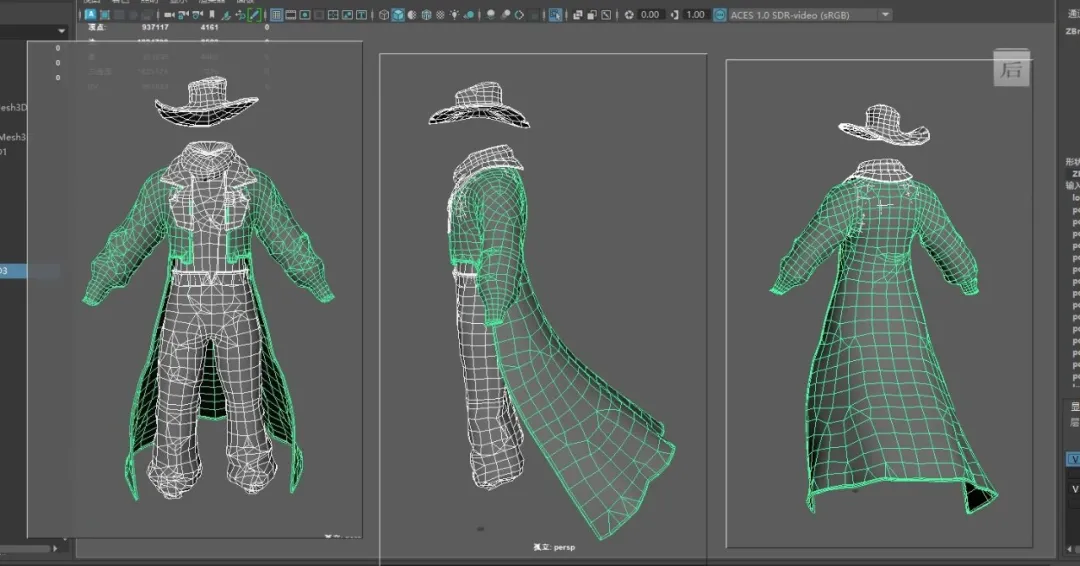Click the Select Camera icon
This screenshot has width=1080, height=566.
tap(169, 14)
